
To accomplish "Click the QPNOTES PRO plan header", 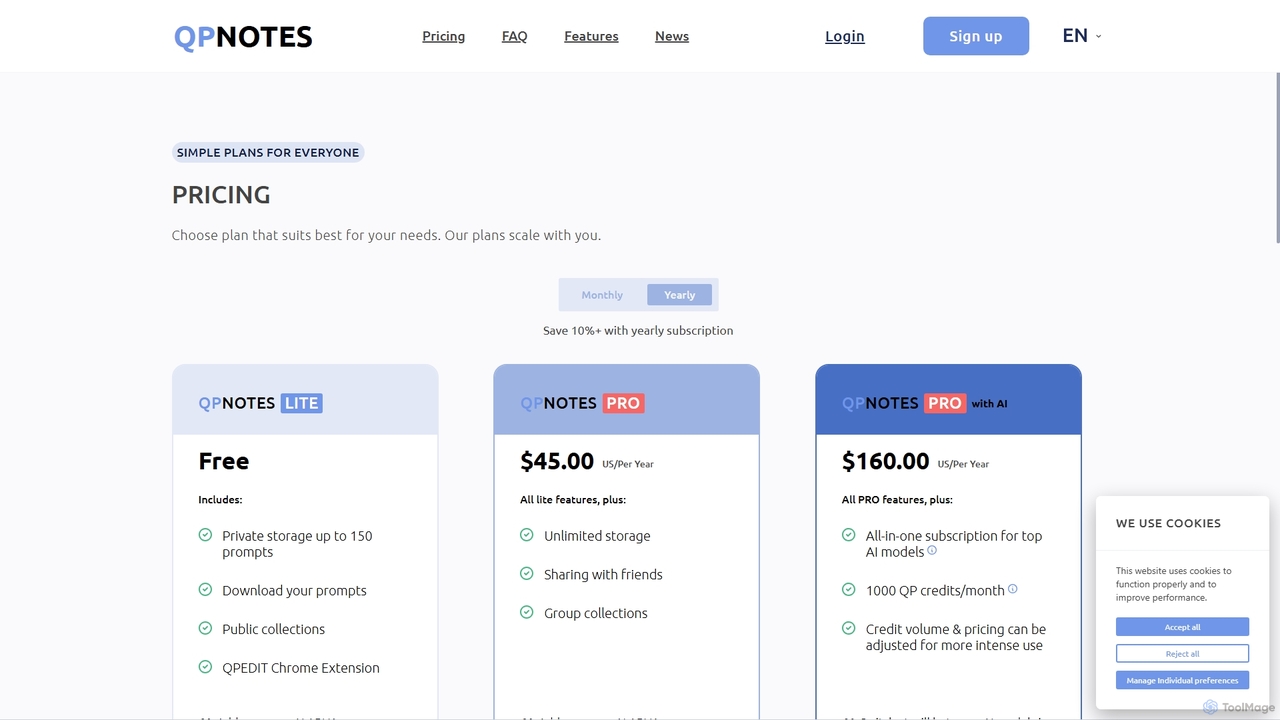I will 627,400.
